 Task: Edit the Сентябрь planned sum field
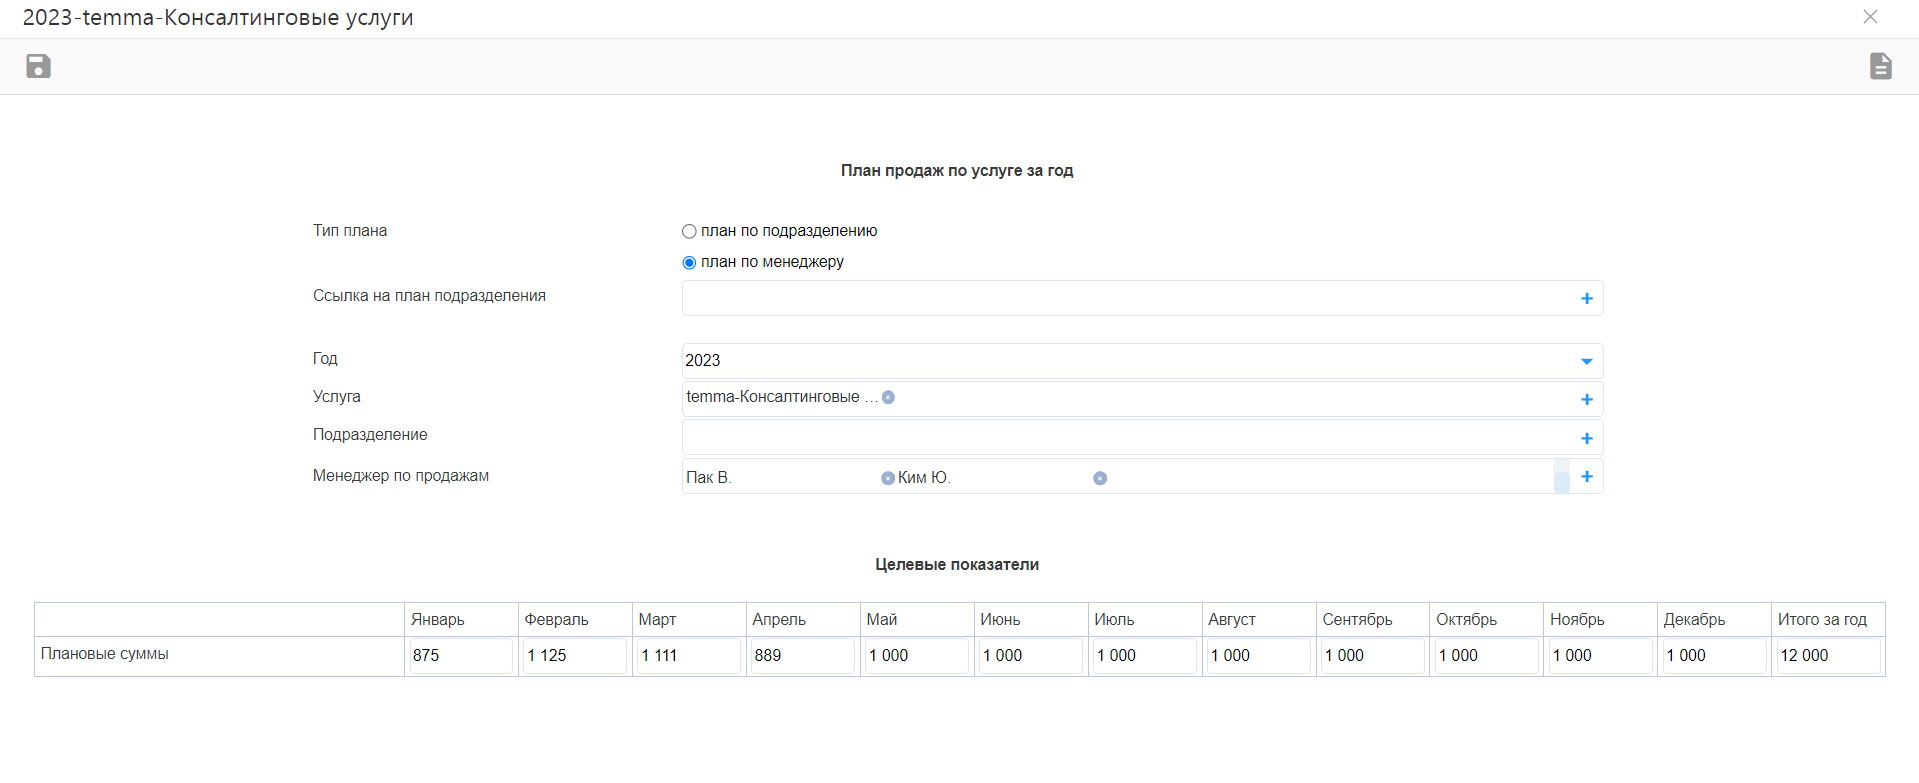(1373, 656)
